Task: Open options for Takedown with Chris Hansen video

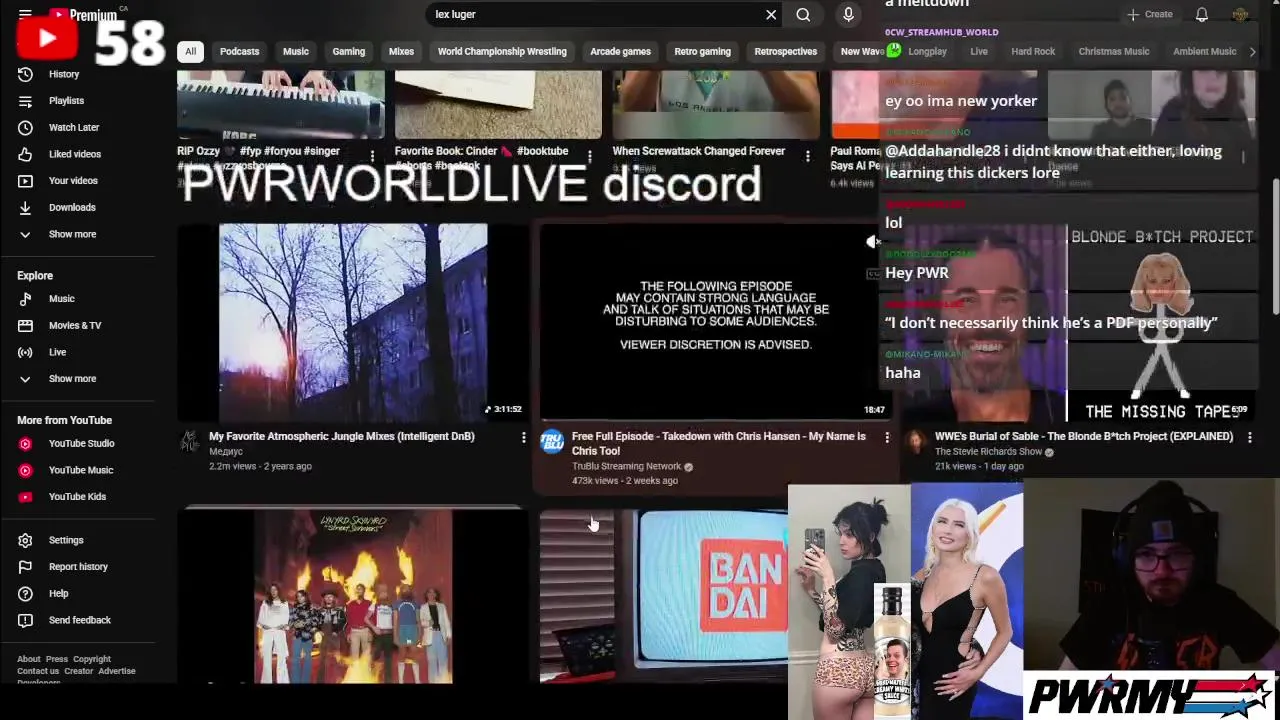Action: (886, 437)
